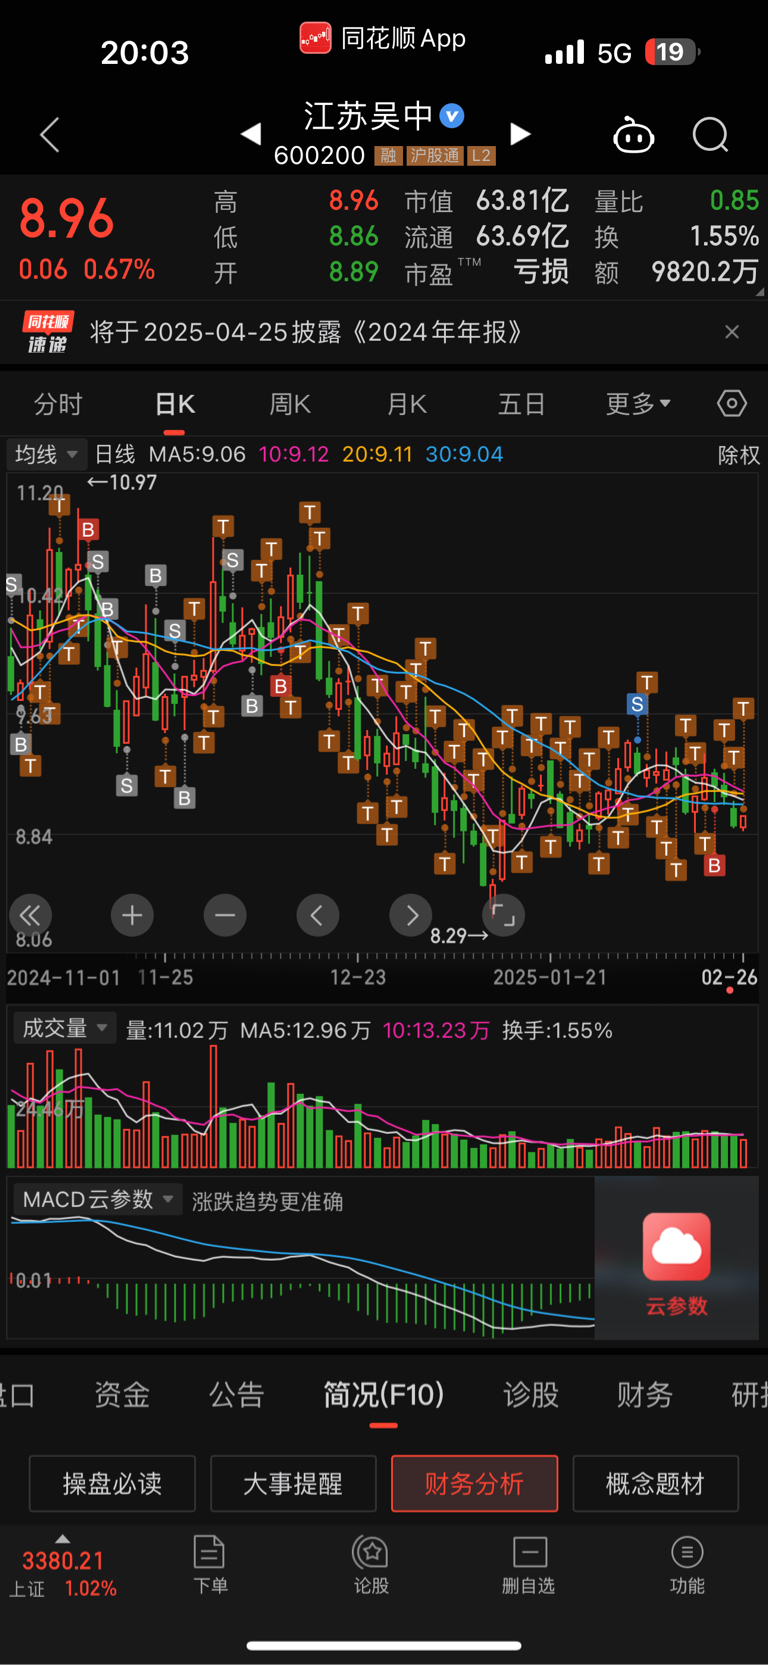Tap the back arrow icon
The image size is (768, 1665).
click(49, 135)
